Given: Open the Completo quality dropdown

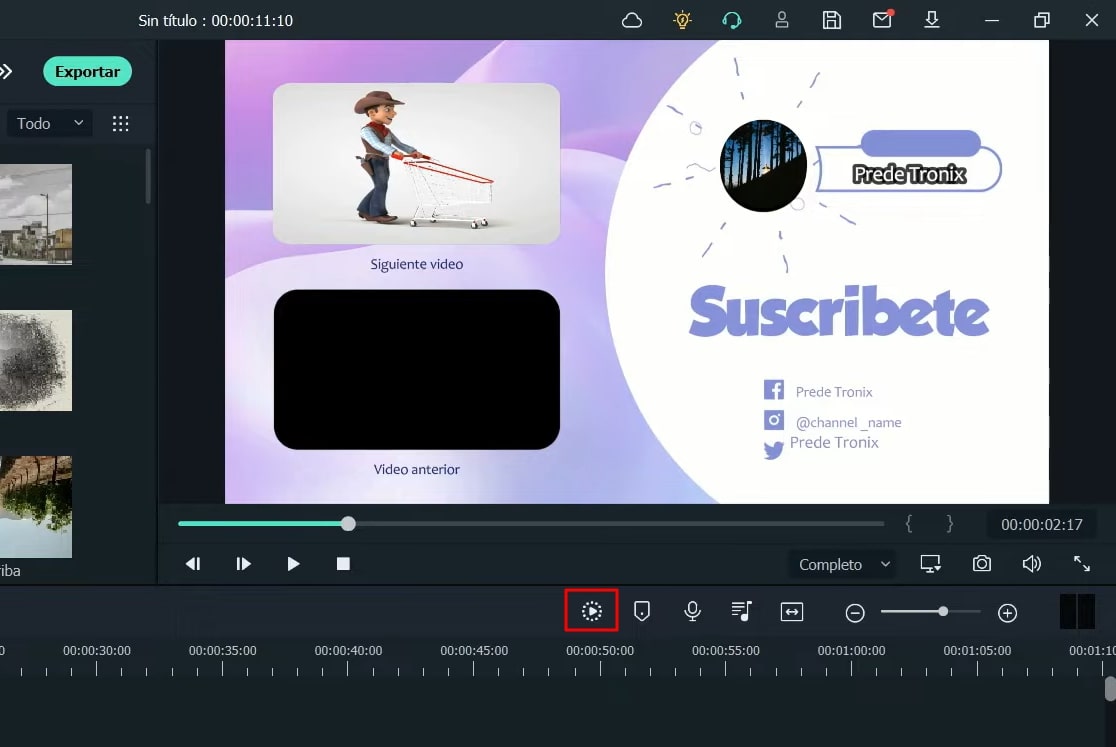Looking at the screenshot, I should point(843,564).
